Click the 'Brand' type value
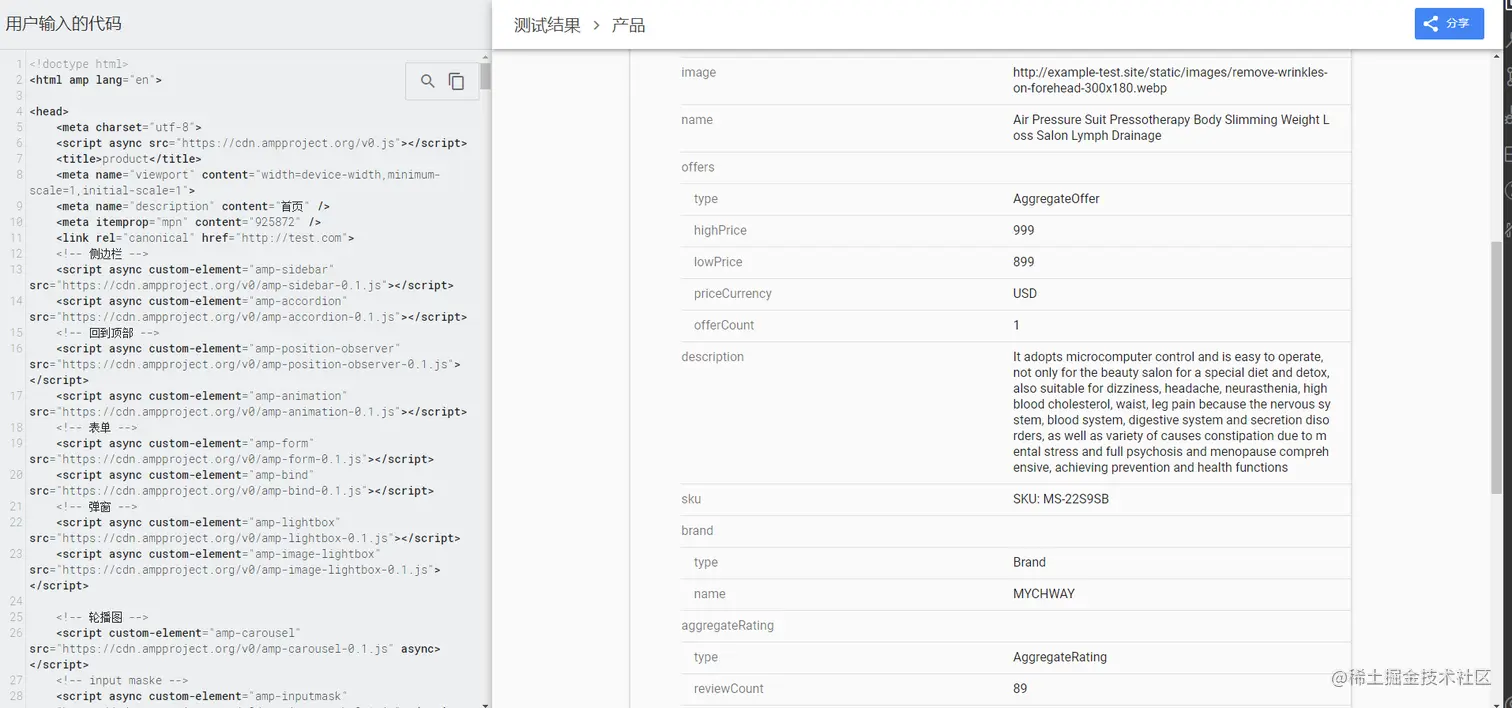 [1029, 562]
